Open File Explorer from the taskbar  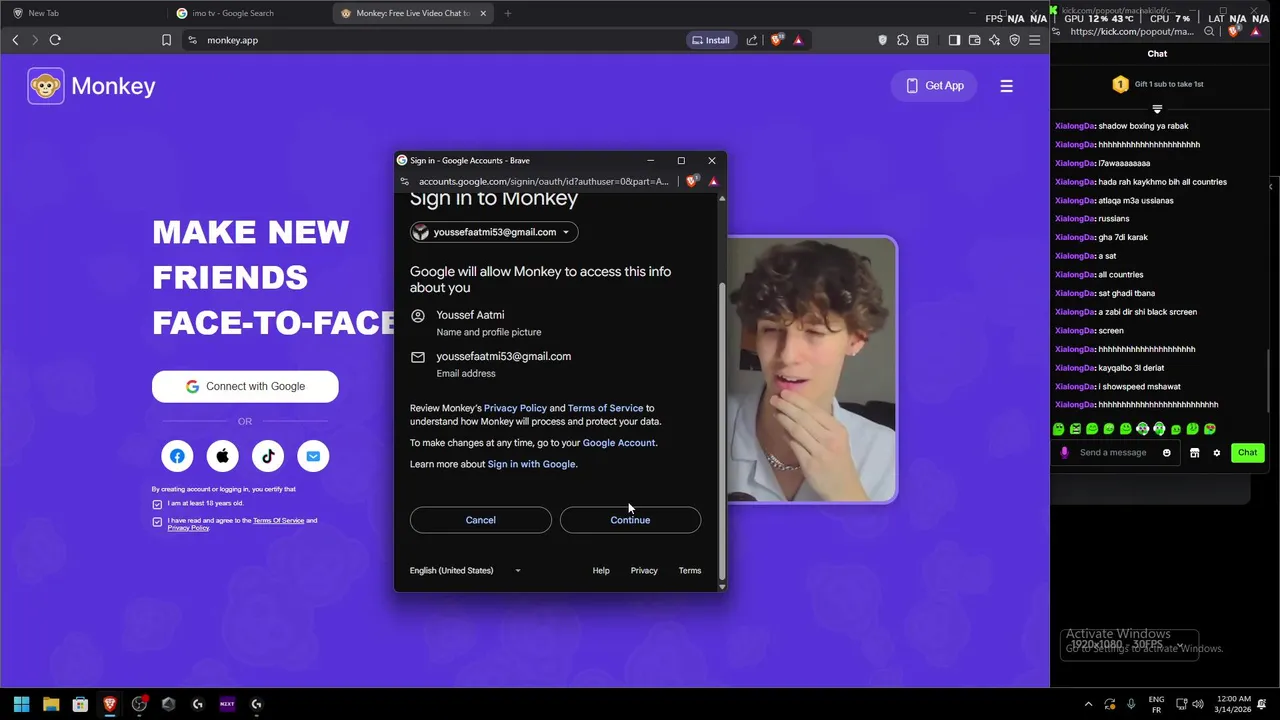pyautogui.click(x=51, y=704)
